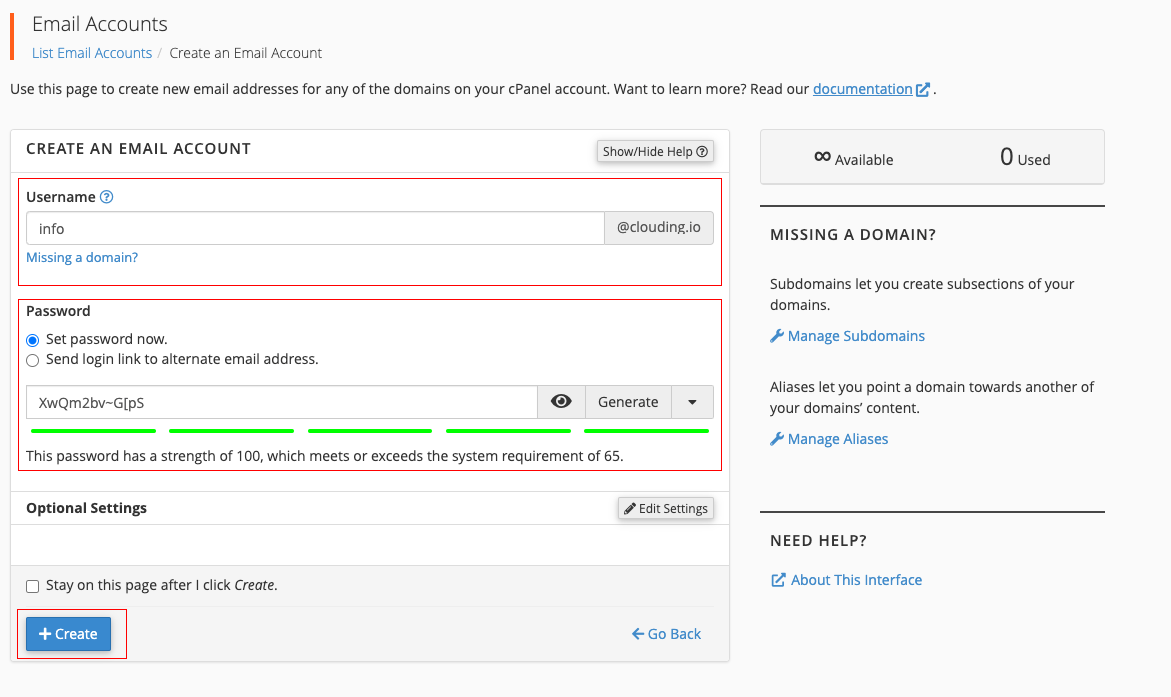Generate a new password

[628, 402]
